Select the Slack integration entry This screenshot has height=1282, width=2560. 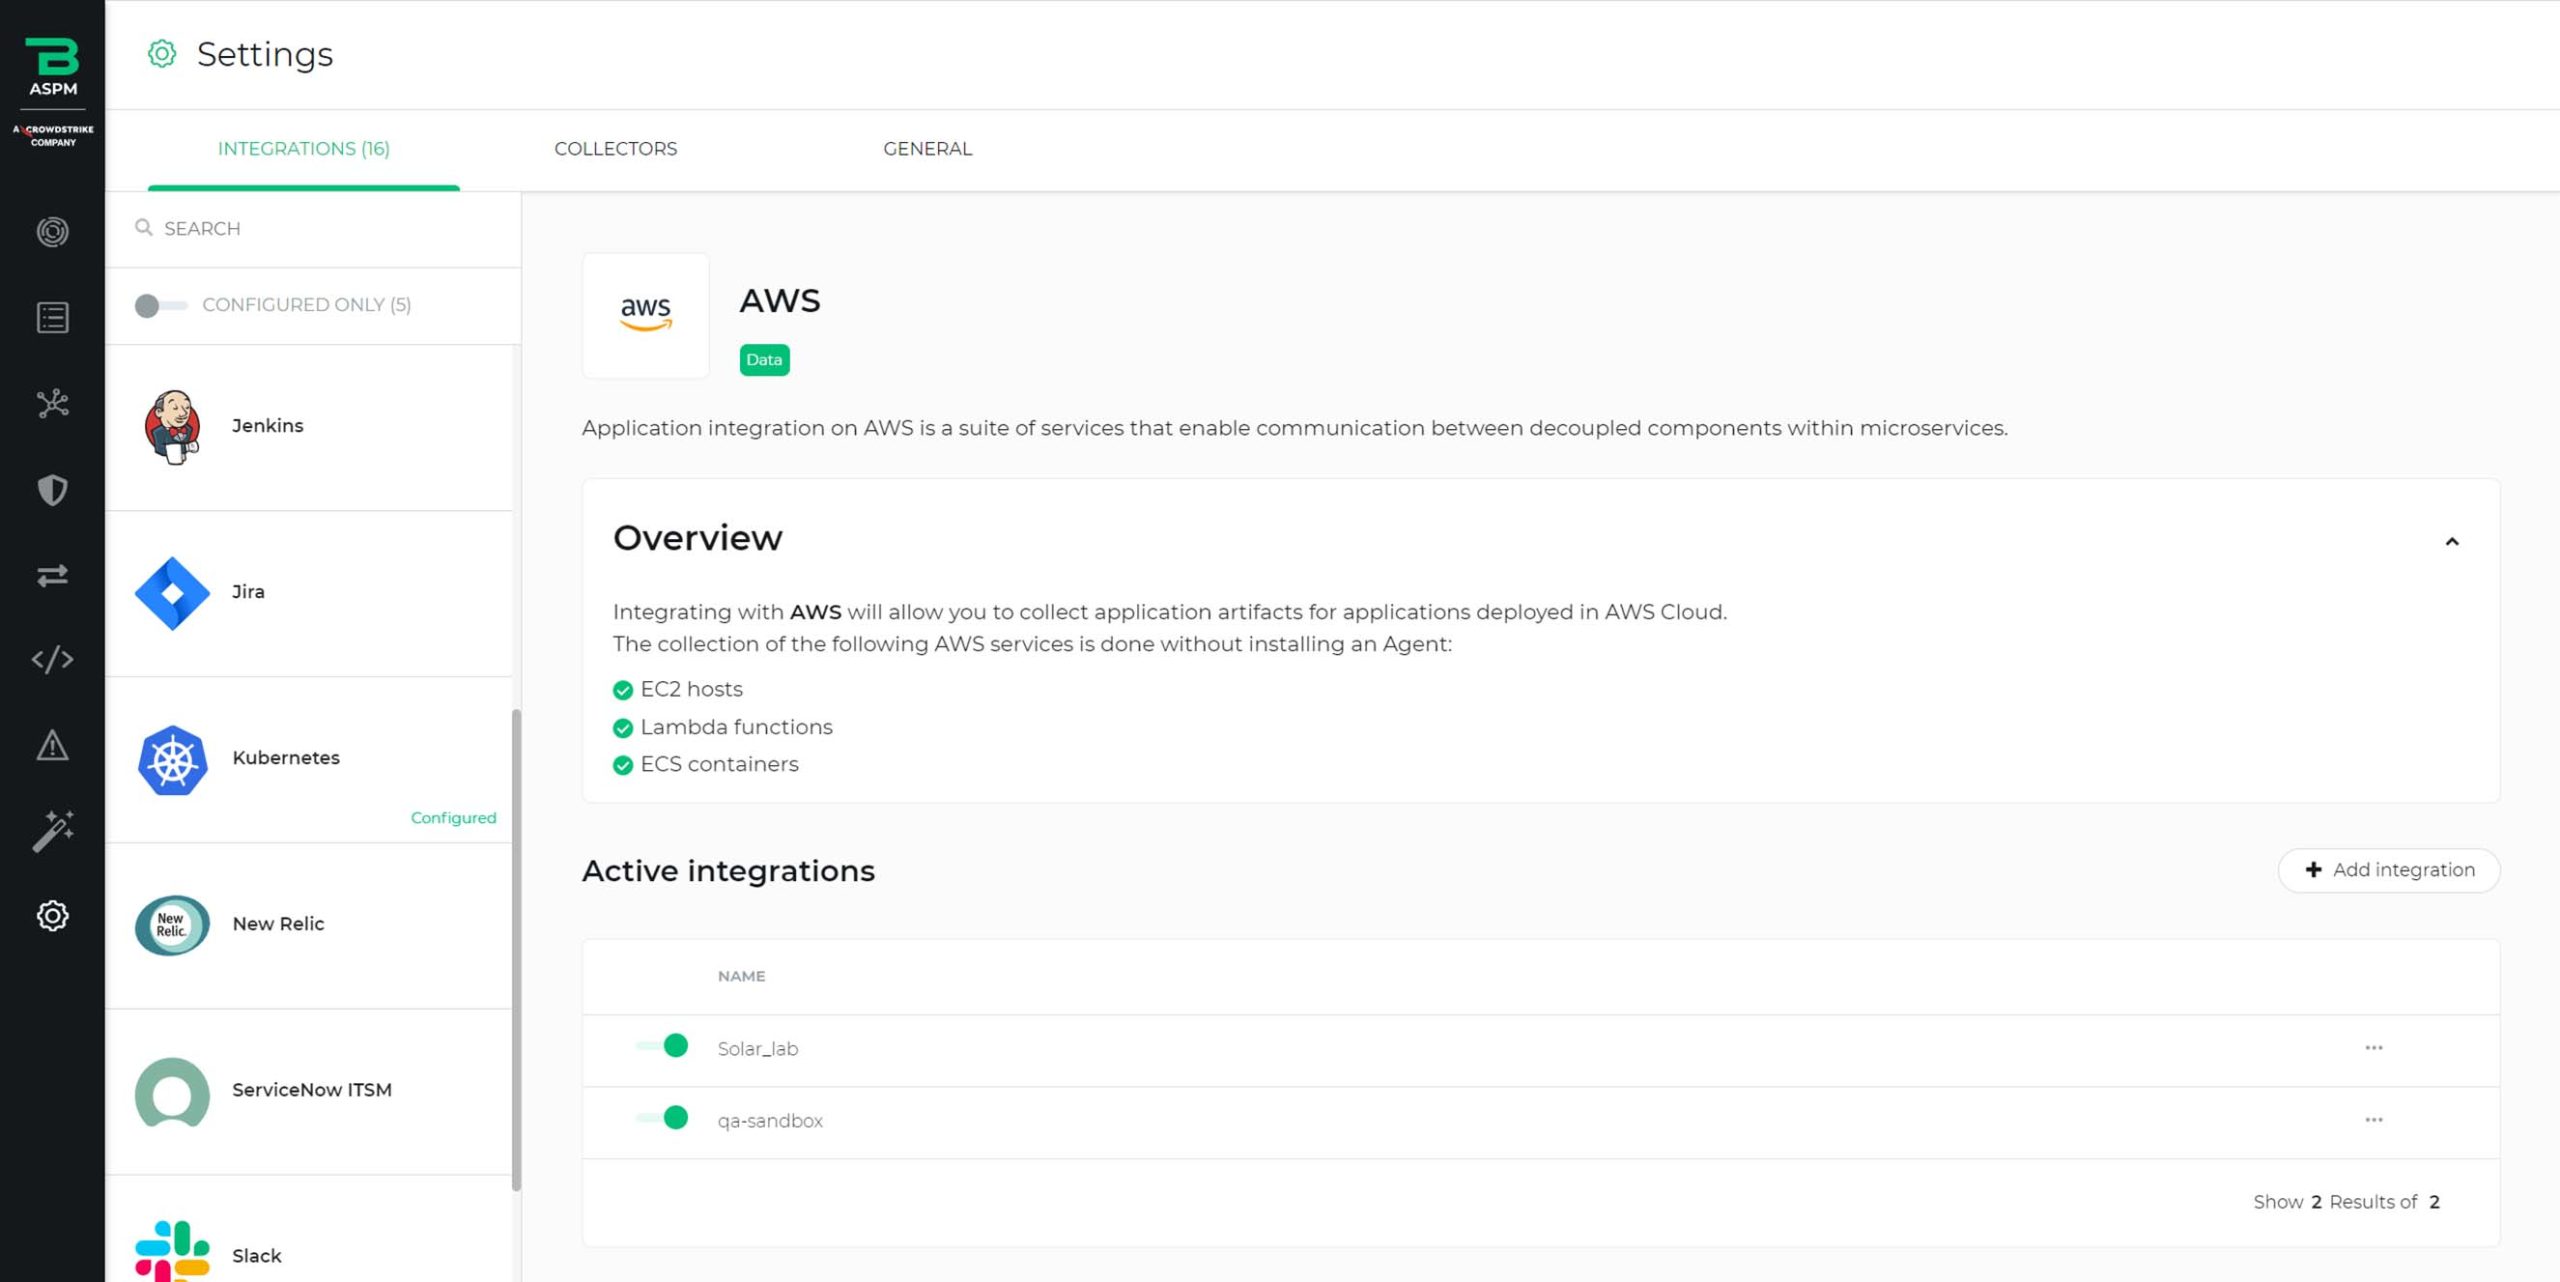coord(308,1230)
